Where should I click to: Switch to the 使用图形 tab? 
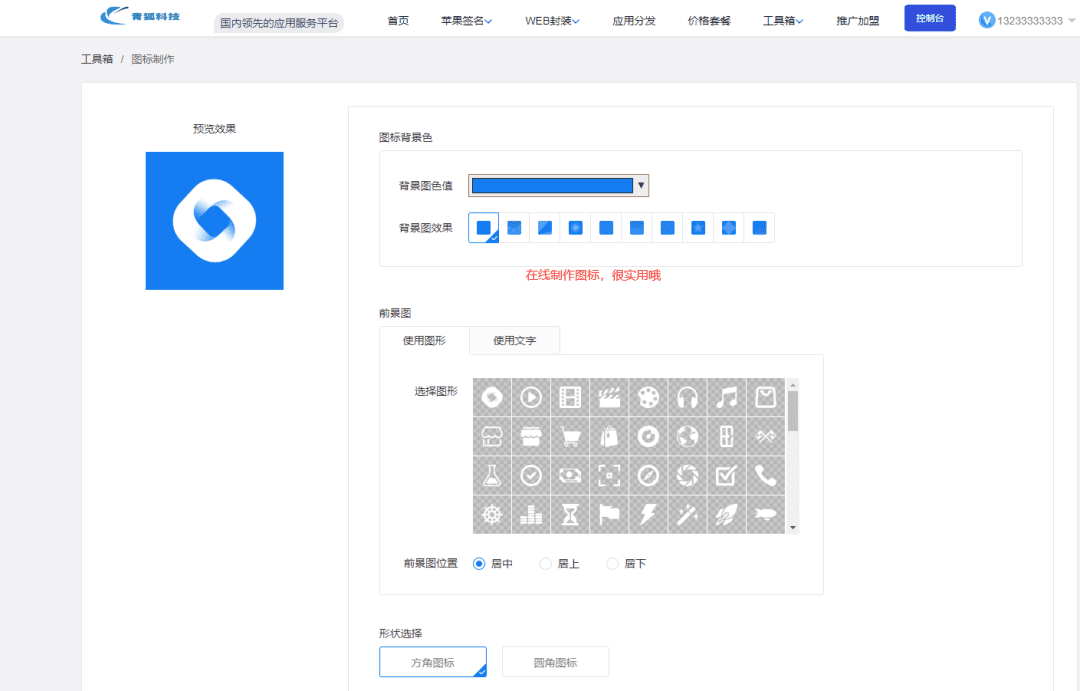(x=424, y=340)
